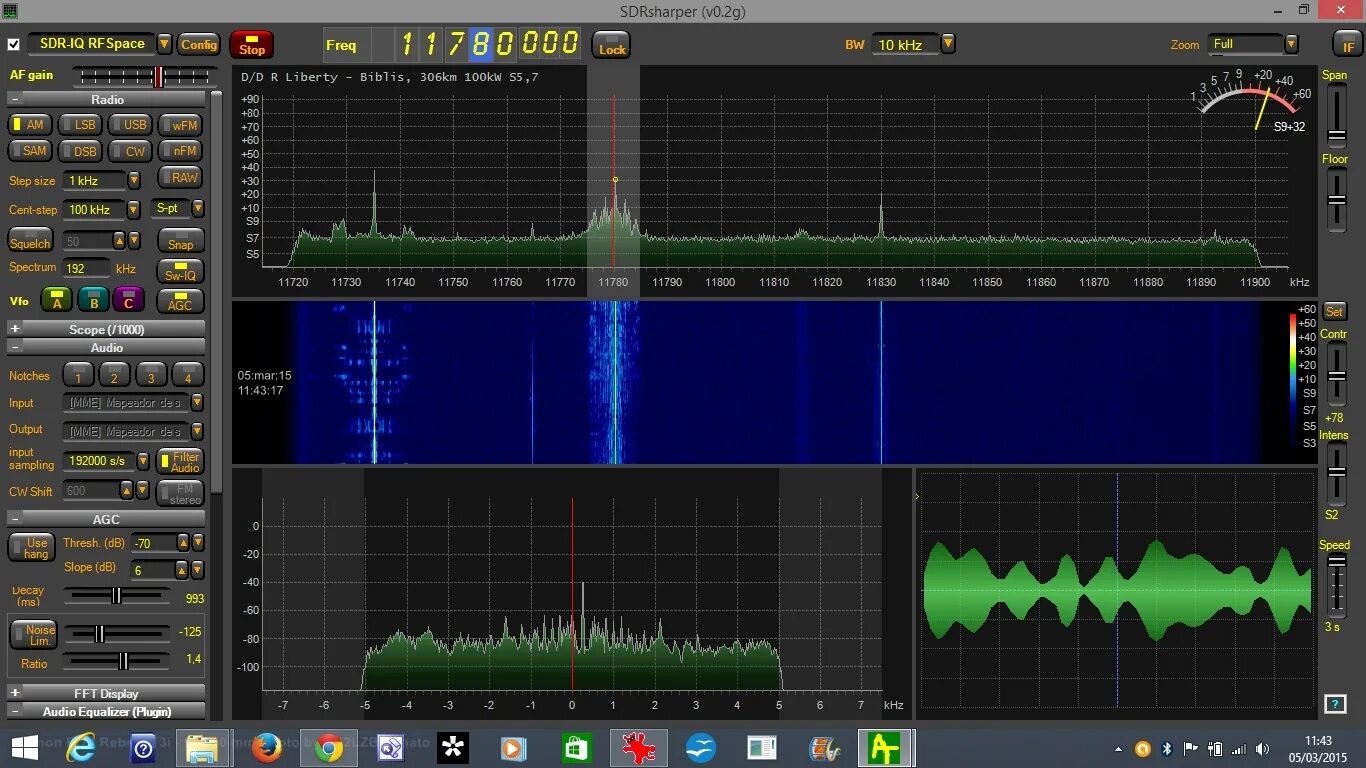
Task: Open the BW dropdown
Action: point(946,44)
